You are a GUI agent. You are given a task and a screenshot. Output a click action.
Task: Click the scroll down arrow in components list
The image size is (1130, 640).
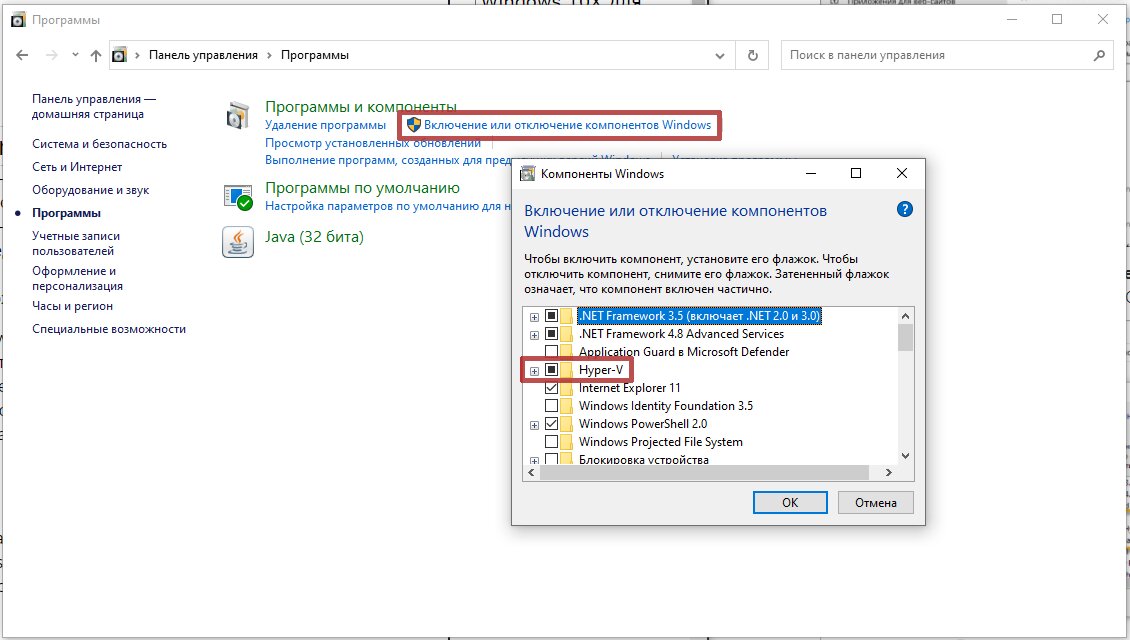click(x=905, y=455)
